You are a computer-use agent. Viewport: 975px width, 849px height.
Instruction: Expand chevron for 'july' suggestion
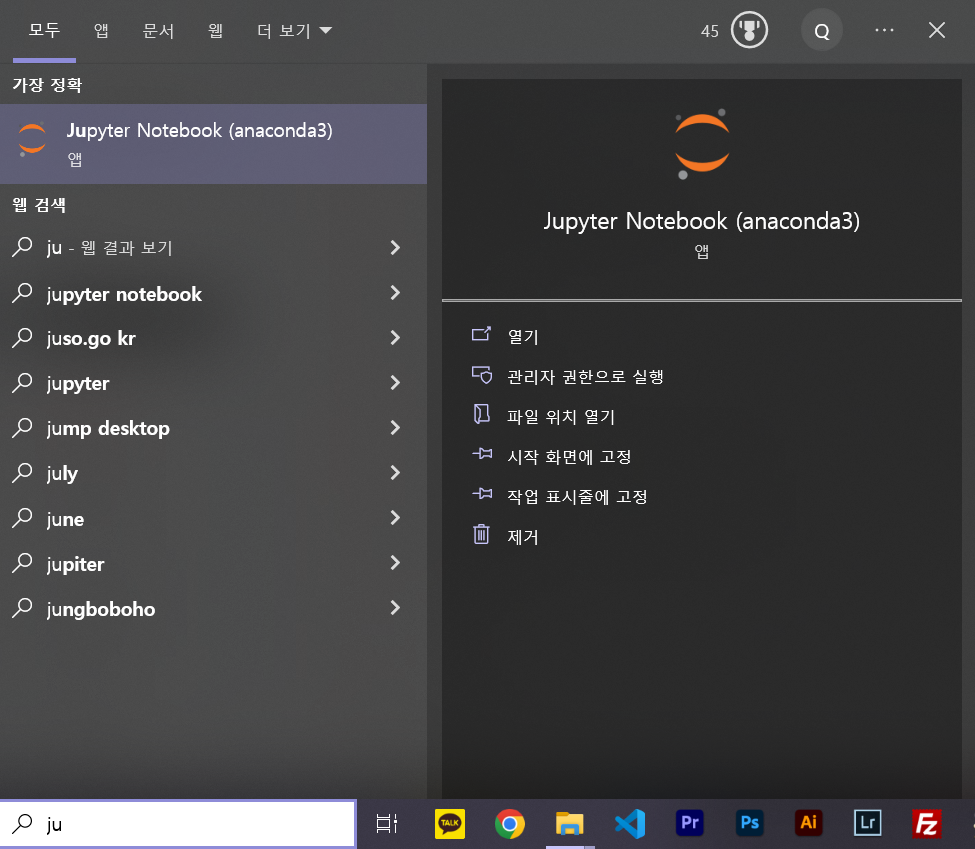[x=395, y=473]
